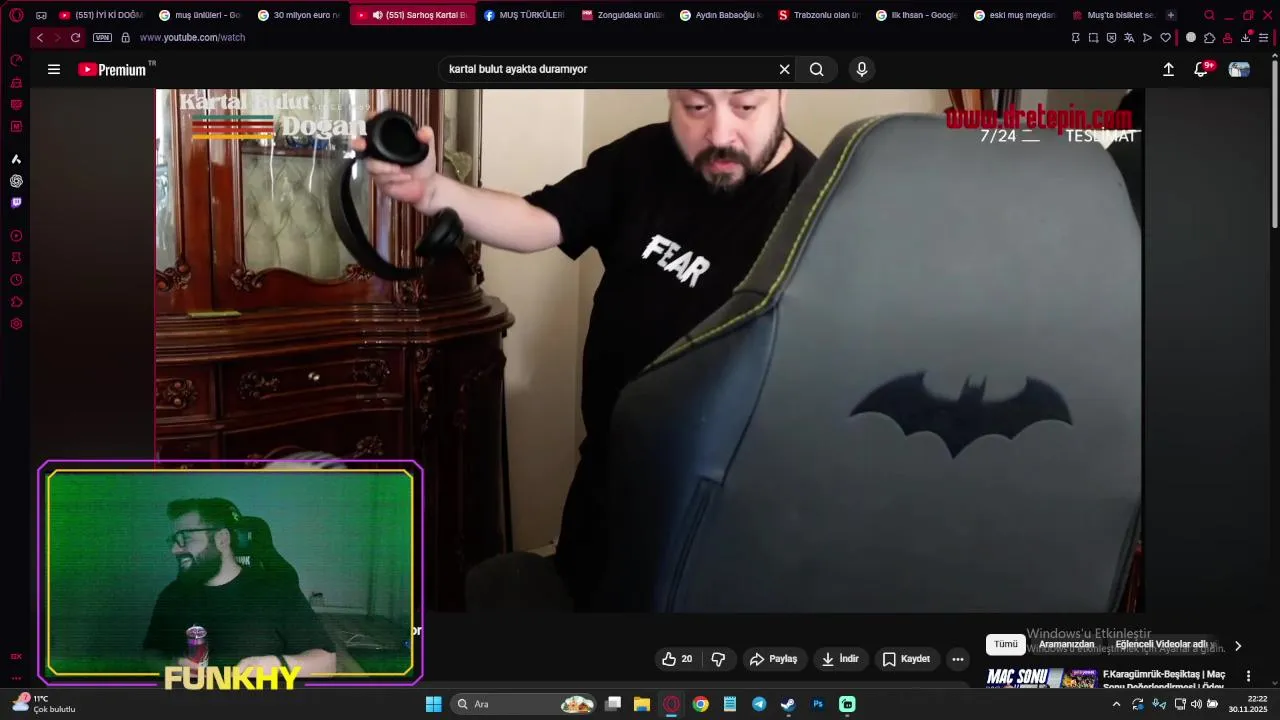Switch to the Muş'ta bisiklet tab
The height and width of the screenshot is (720, 1280).
point(1112,15)
